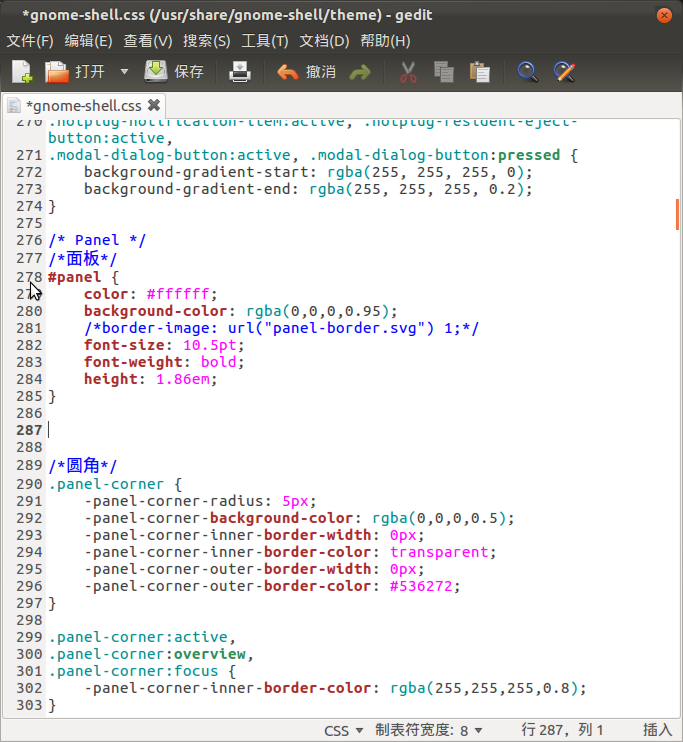Click the Print icon
The height and width of the screenshot is (742, 683).
click(x=240, y=72)
